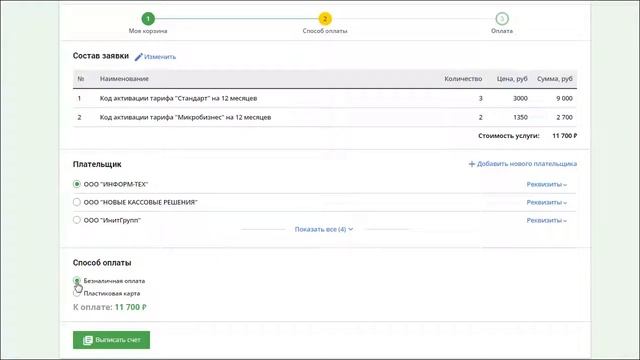Click the 'Стоимость услуги' total '11 700 ₽'
Screen dimensions: 640x360
565,136
